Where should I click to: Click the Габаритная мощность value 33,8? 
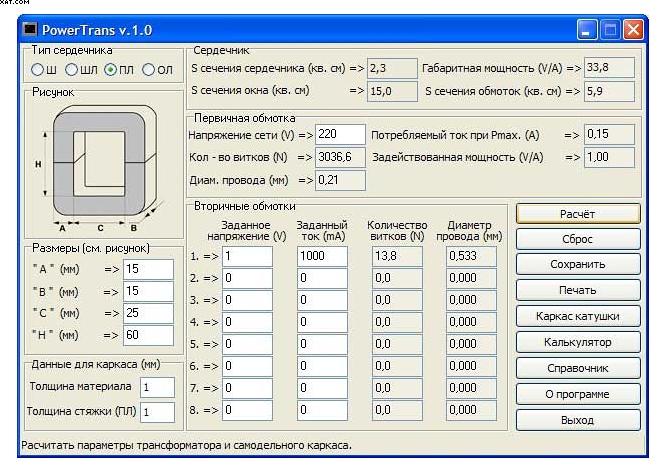(610, 68)
